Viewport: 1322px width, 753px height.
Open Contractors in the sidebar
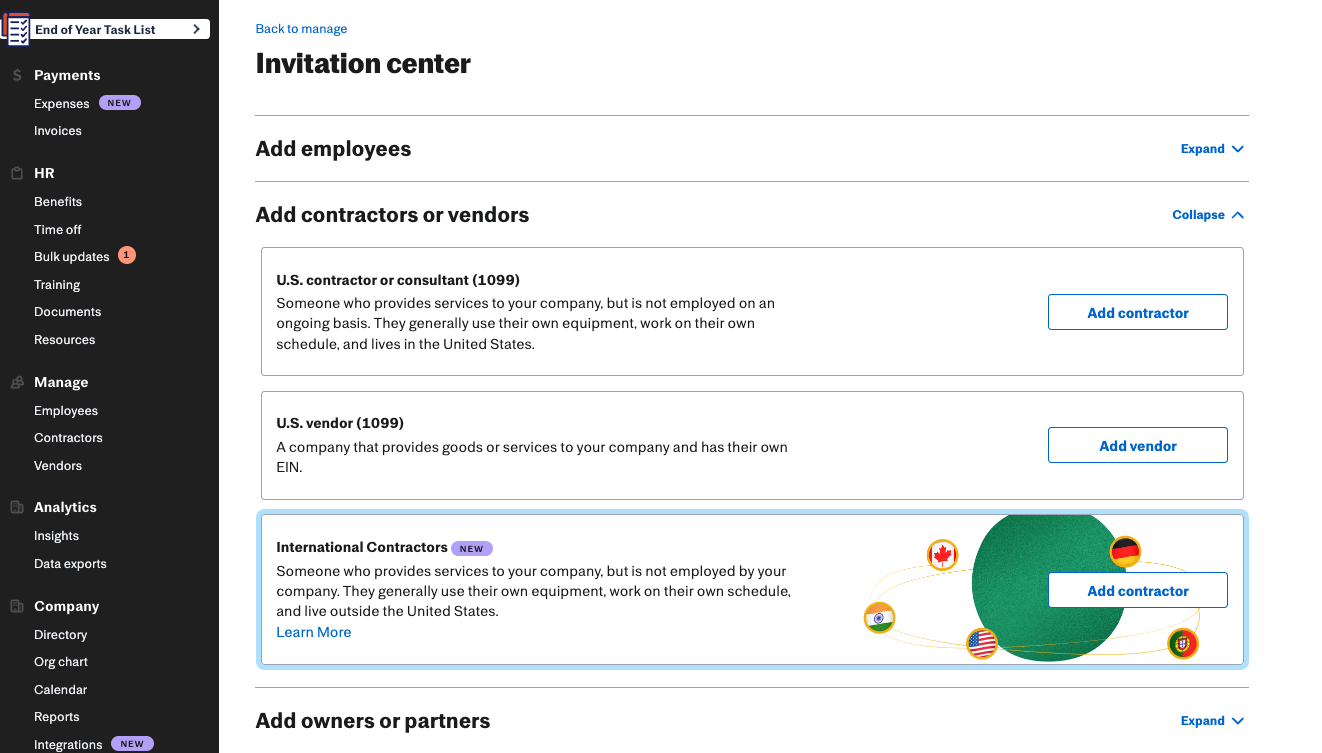[x=68, y=438]
